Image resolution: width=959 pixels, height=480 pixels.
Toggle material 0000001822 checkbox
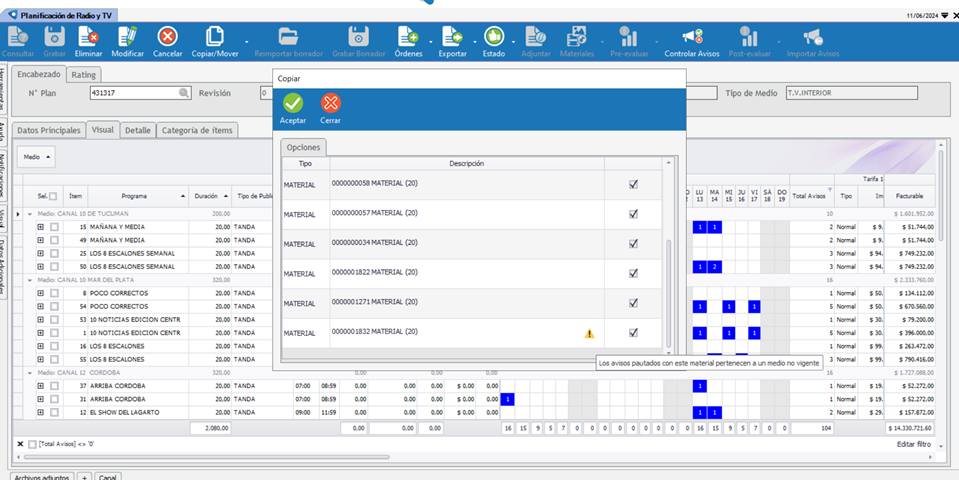[x=634, y=273]
